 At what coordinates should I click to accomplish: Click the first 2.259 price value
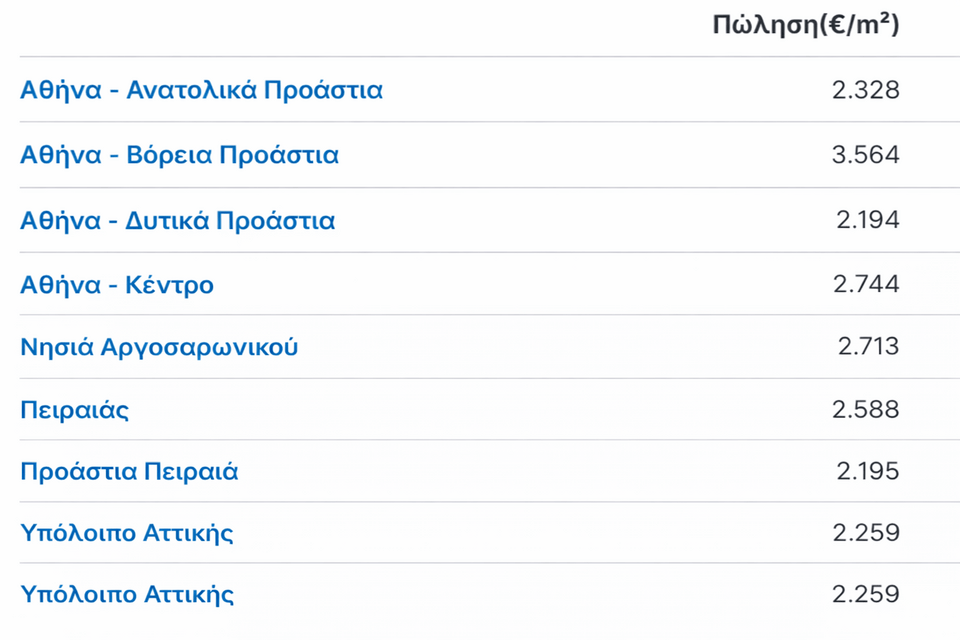click(865, 532)
